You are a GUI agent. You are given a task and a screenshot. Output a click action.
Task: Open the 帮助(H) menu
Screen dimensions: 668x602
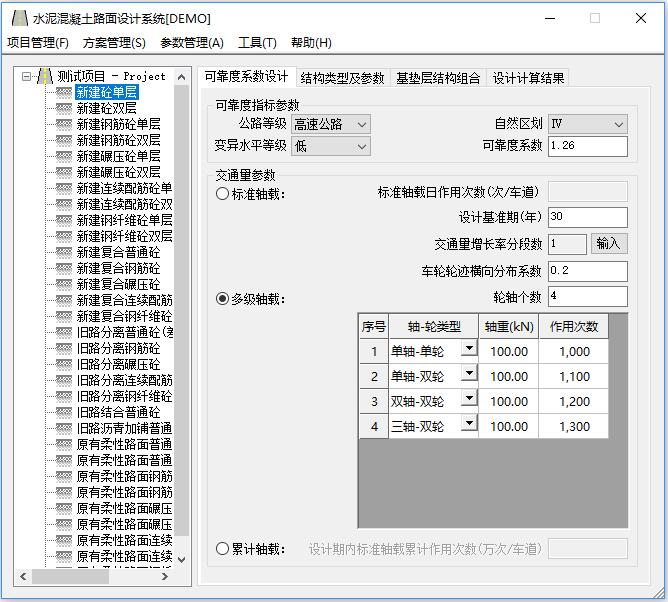click(311, 43)
